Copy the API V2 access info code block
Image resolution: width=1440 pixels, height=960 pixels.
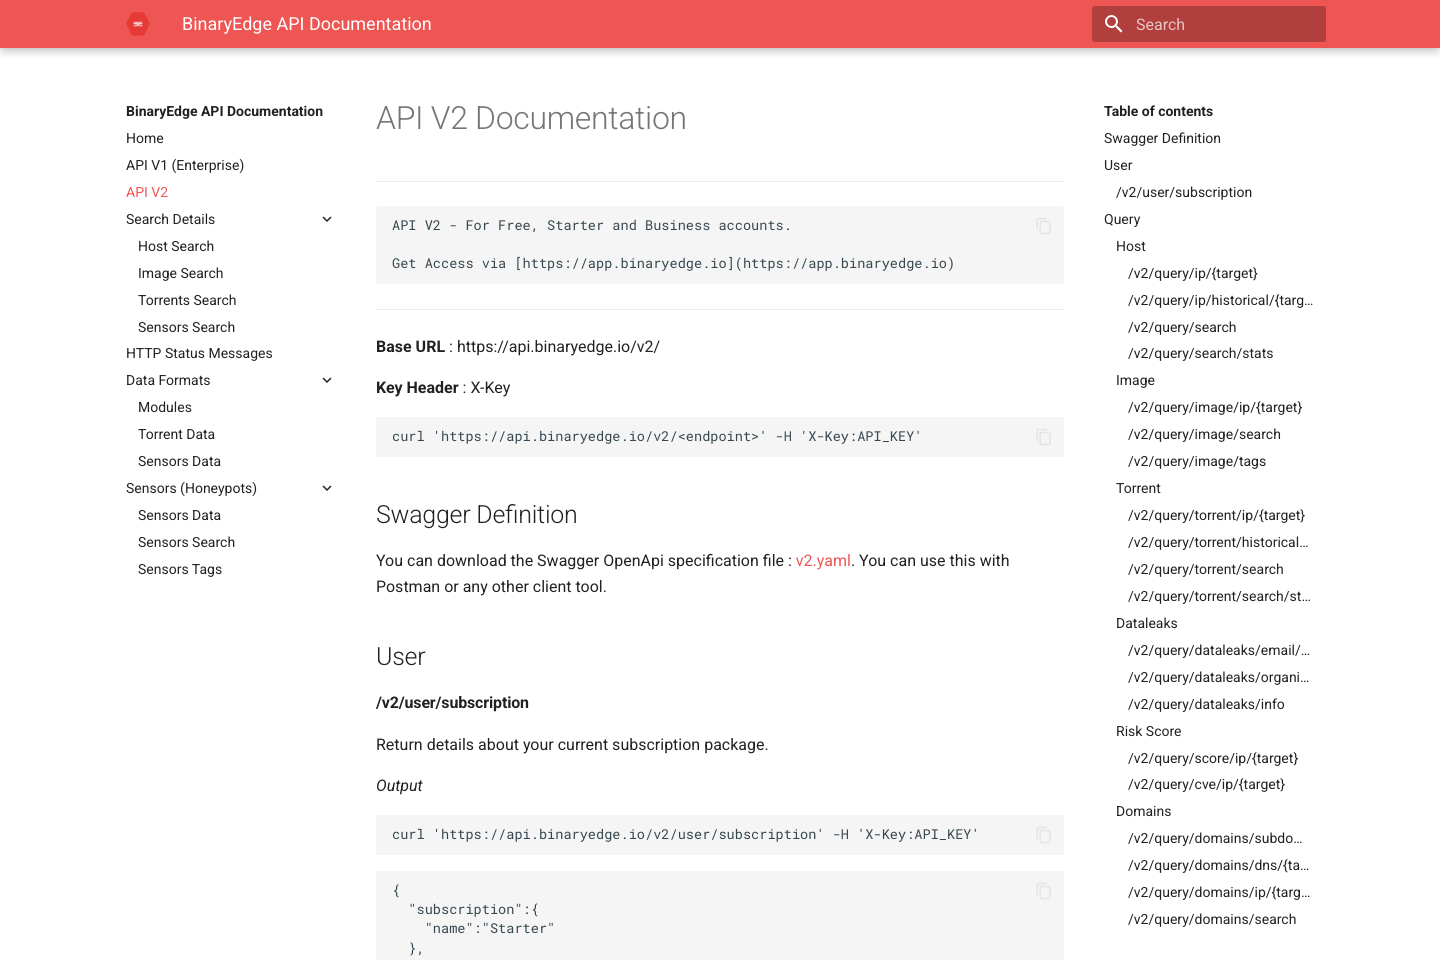click(x=1043, y=227)
